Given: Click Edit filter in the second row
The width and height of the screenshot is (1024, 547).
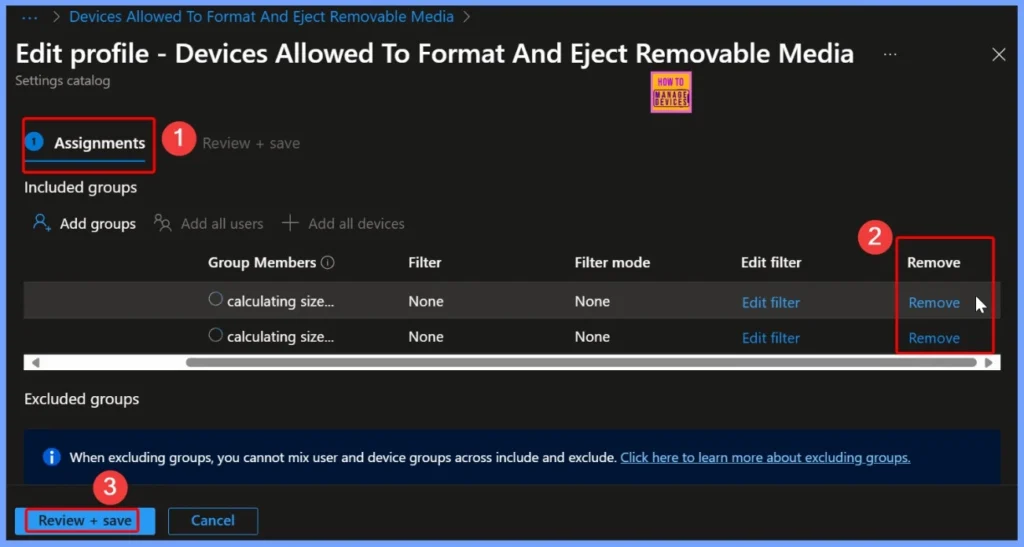Looking at the screenshot, I should (x=770, y=338).
